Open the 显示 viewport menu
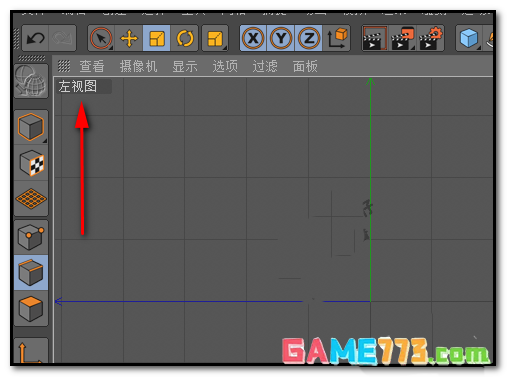The width and height of the screenshot is (507, 377). pyautogui.click(x=185, y=66)
